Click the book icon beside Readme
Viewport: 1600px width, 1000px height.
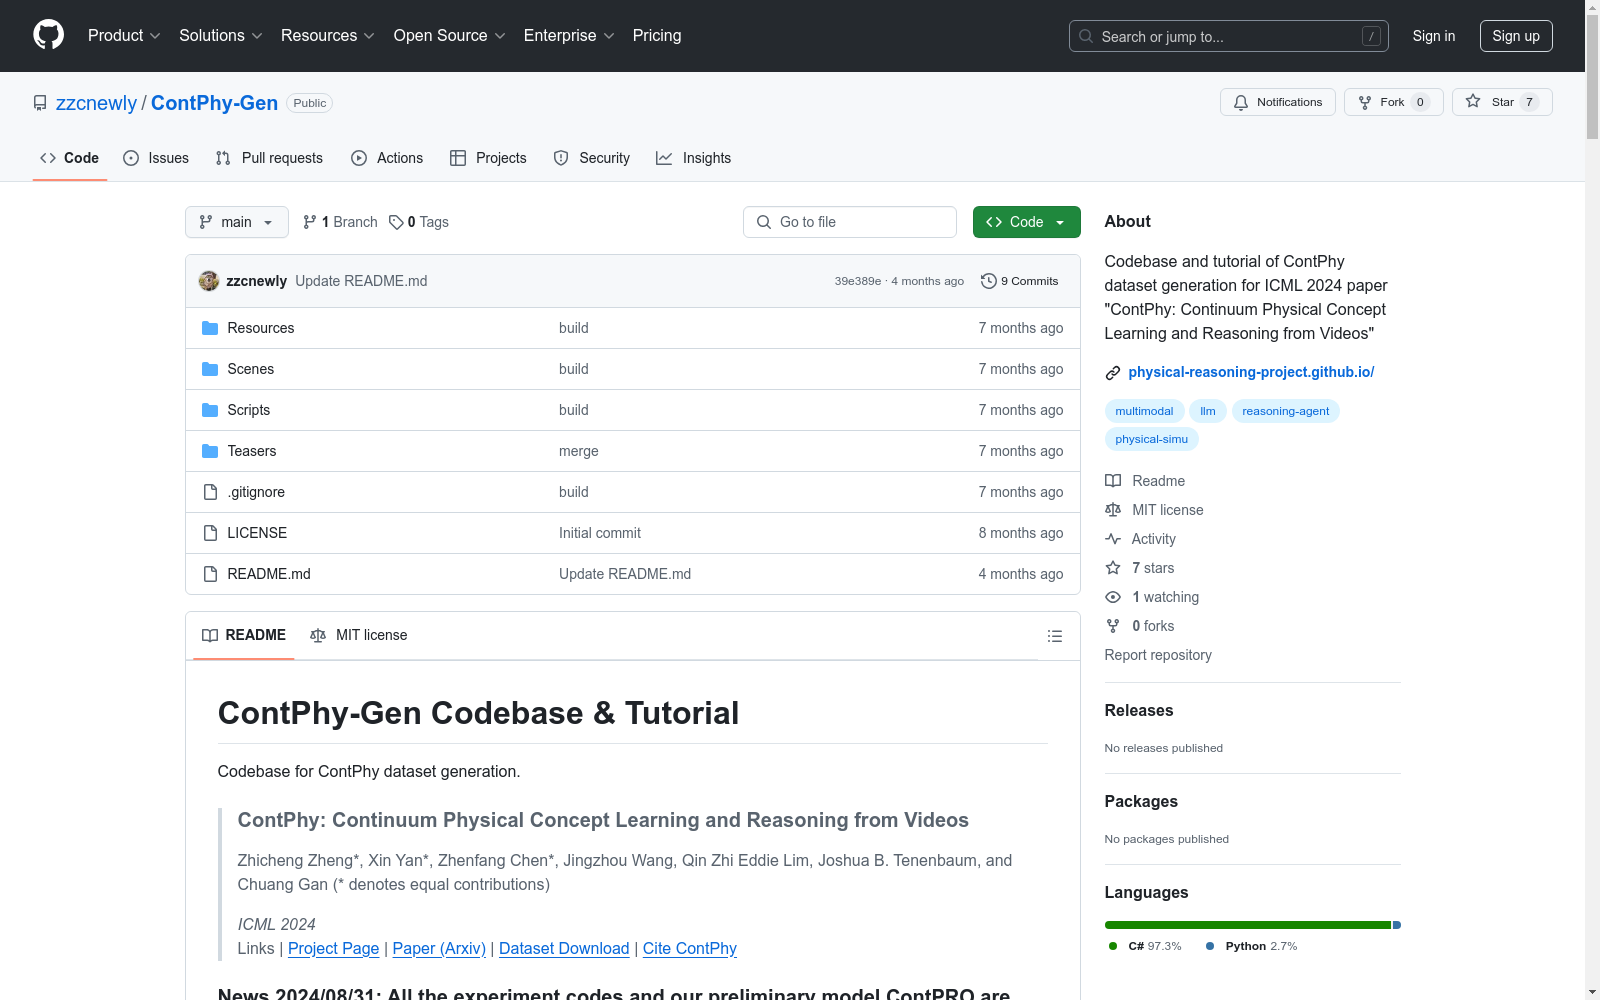[1113, 481]
